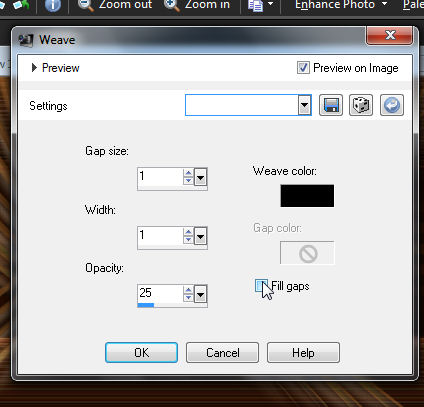The image size is (424, 407).
Task: Click the Zoom in magnifier icon
Action: [x=172, y=5]
